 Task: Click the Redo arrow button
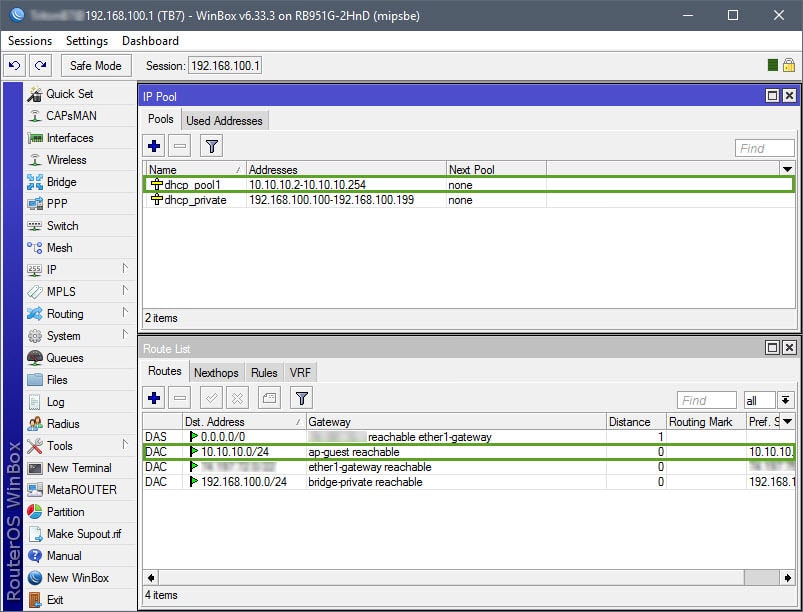[40, 66]
